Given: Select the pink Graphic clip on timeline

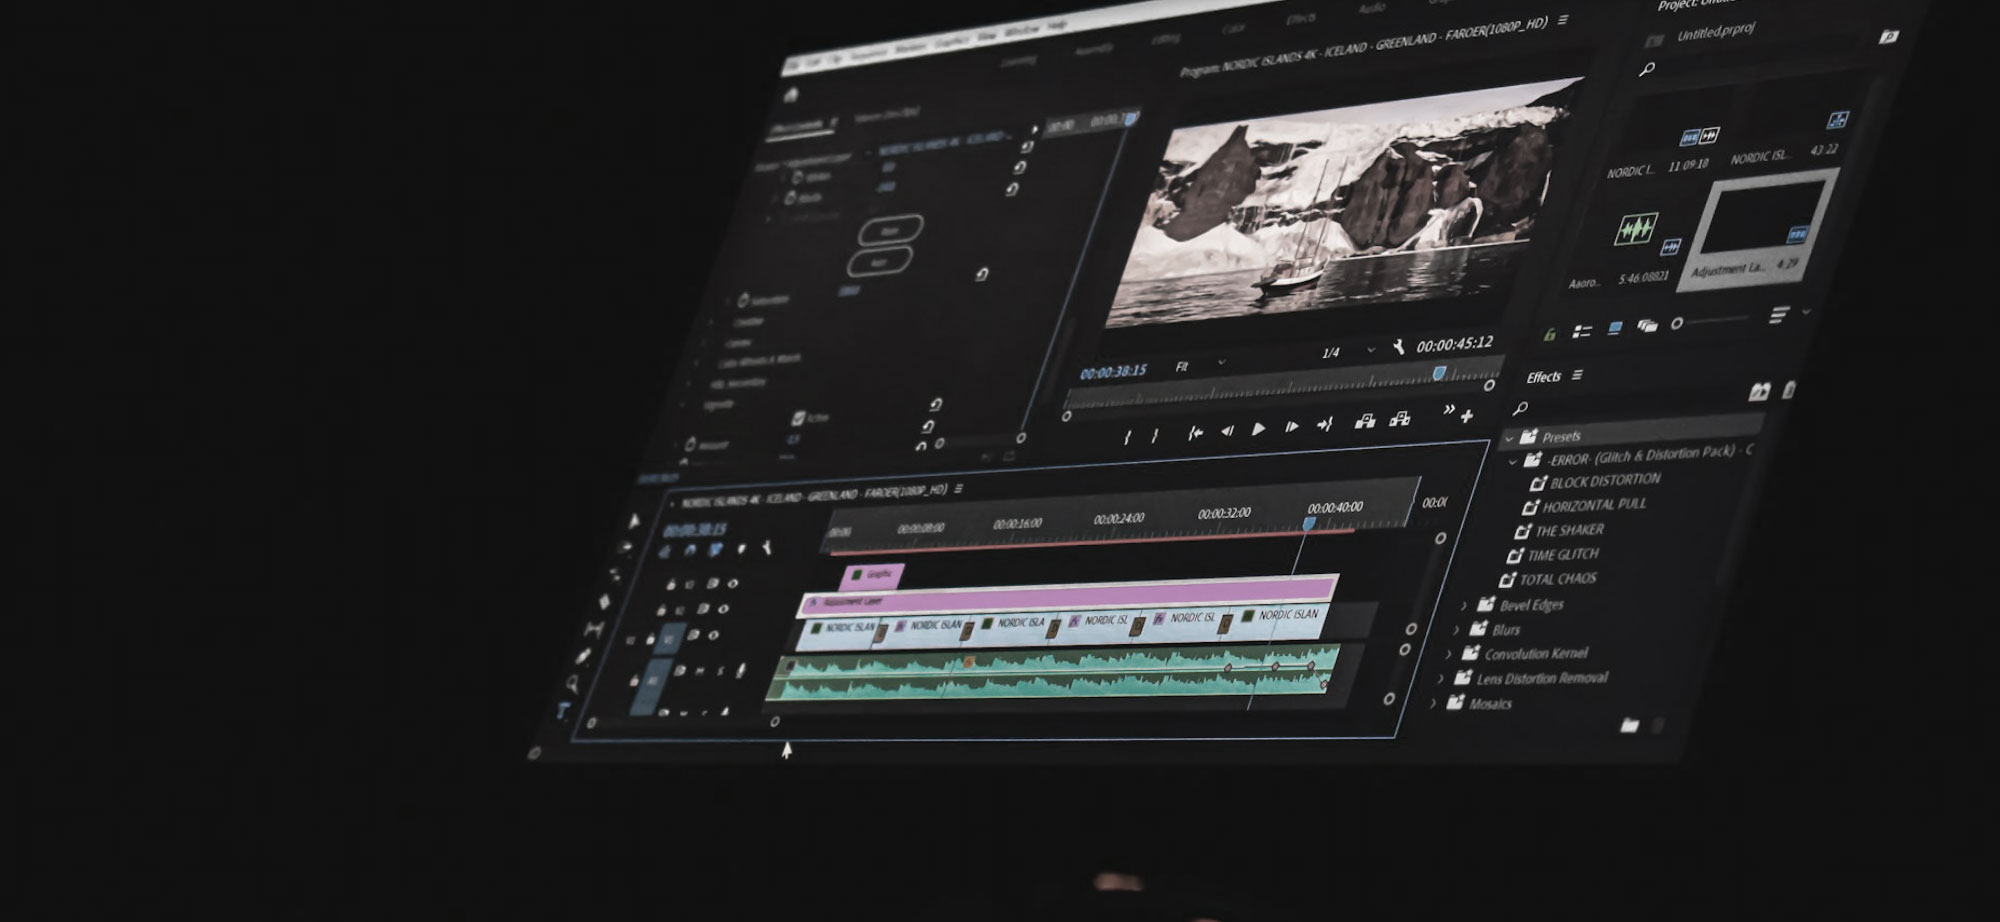Looking at the screenshot, I should point(873,576).
